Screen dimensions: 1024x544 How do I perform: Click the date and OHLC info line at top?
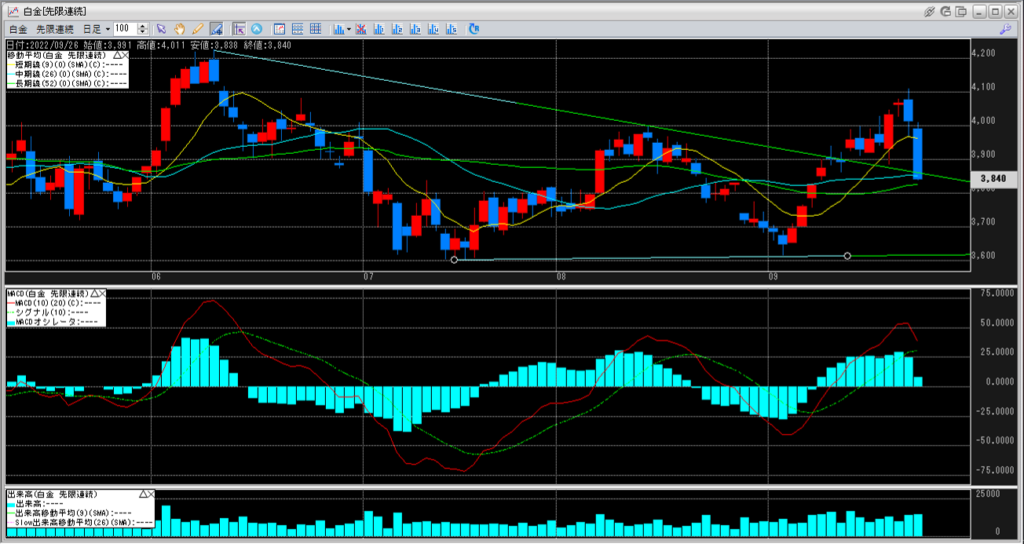[149, 45]
